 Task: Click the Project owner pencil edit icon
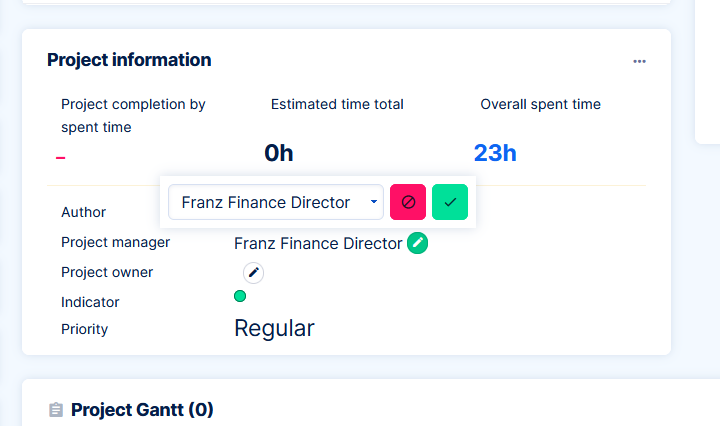coord(254,272)
